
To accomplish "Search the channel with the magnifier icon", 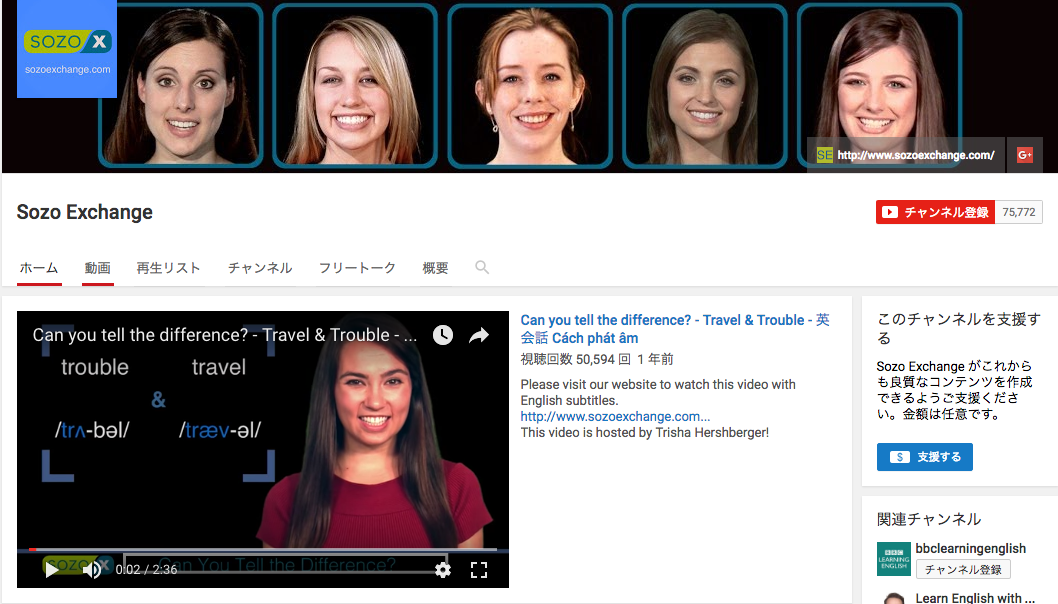I will [x=482, y=267].
